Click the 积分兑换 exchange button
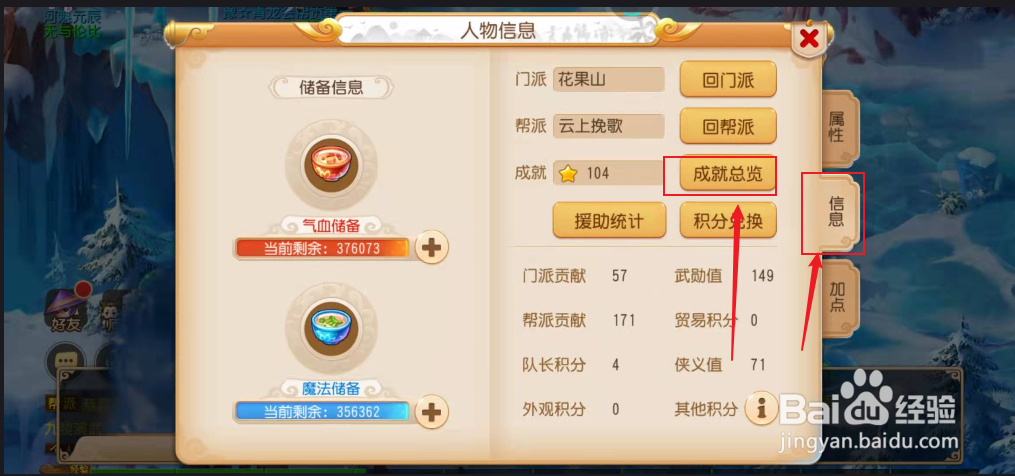 click(x=728, y=220)
